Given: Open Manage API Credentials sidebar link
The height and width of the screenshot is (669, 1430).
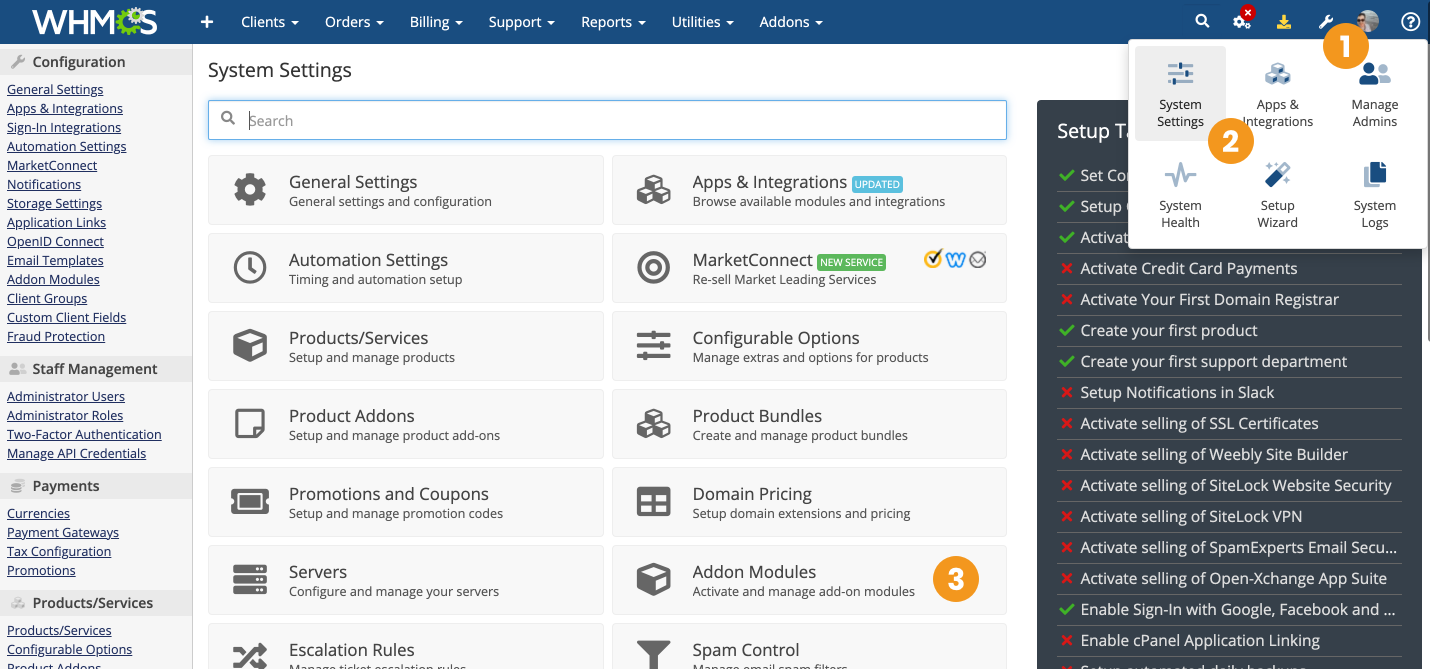Looking at the screenshot, I should [76, 453].
